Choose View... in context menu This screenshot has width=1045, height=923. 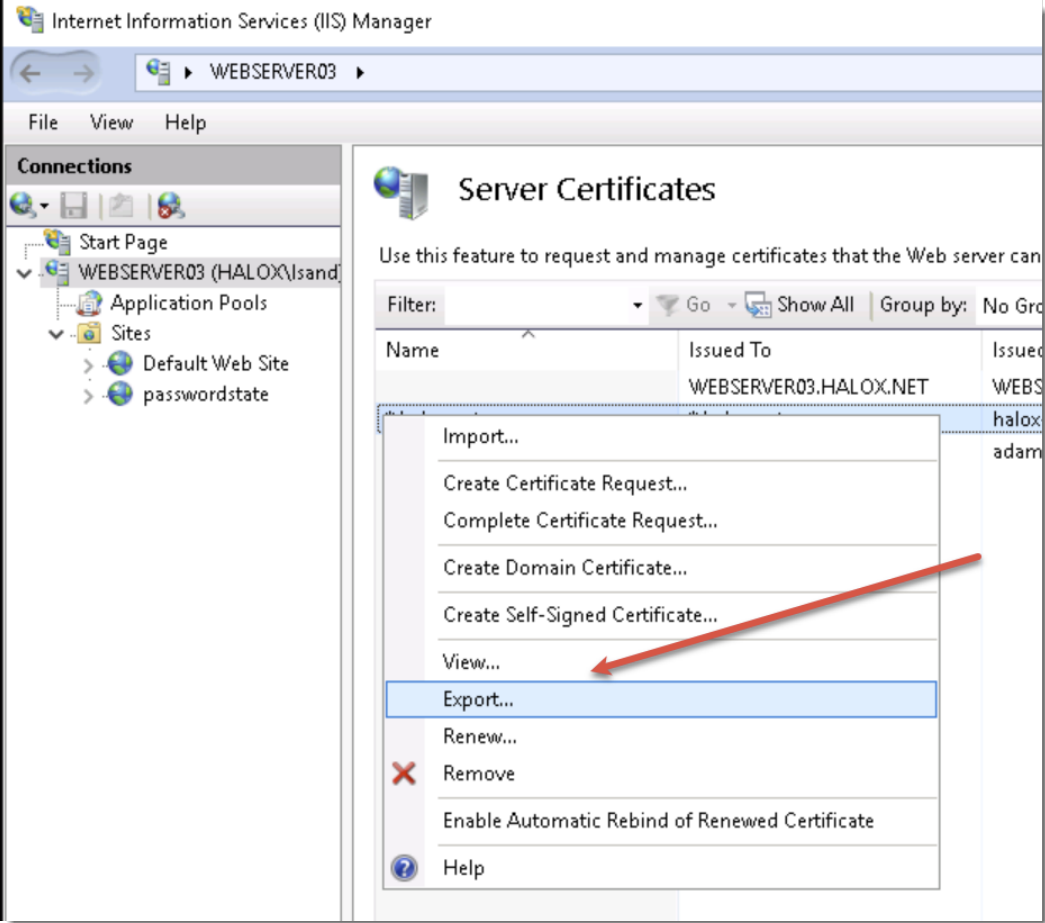(x=661, y=662)
